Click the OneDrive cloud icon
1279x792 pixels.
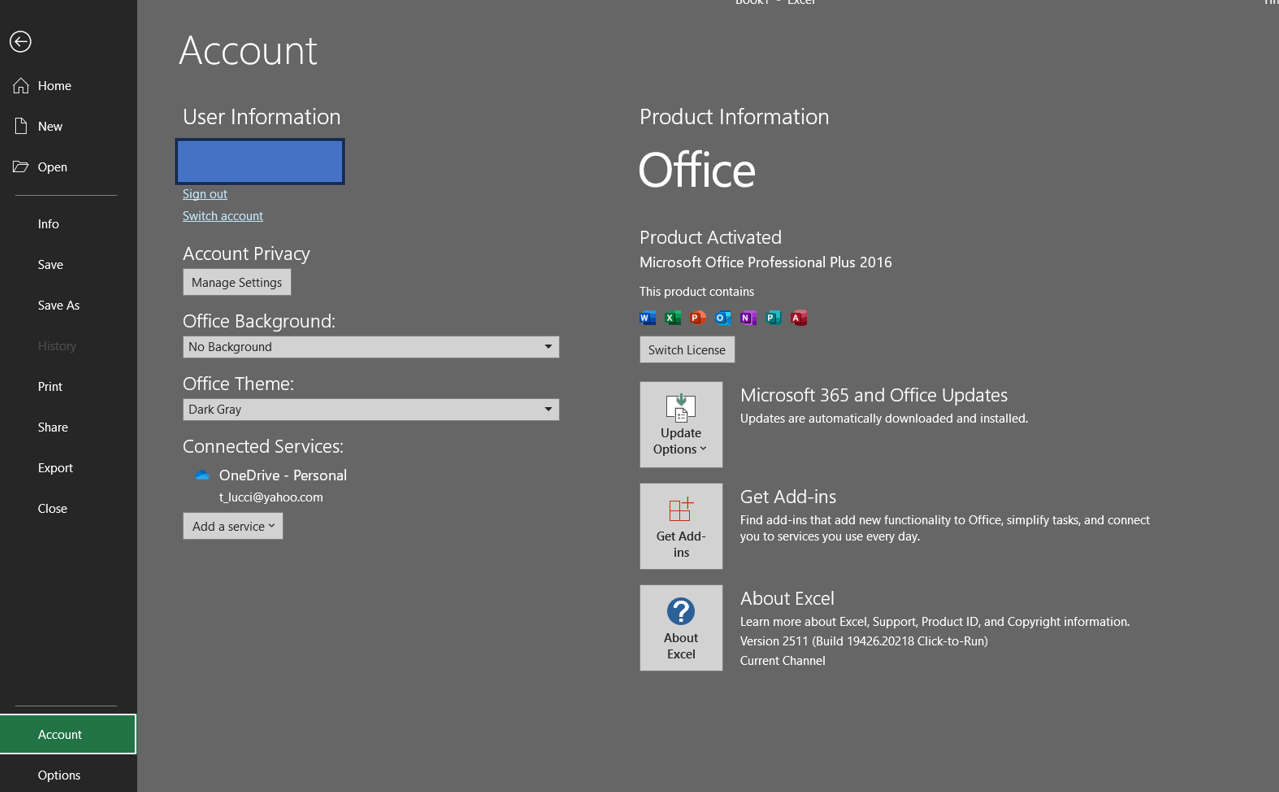pos(202,476)
